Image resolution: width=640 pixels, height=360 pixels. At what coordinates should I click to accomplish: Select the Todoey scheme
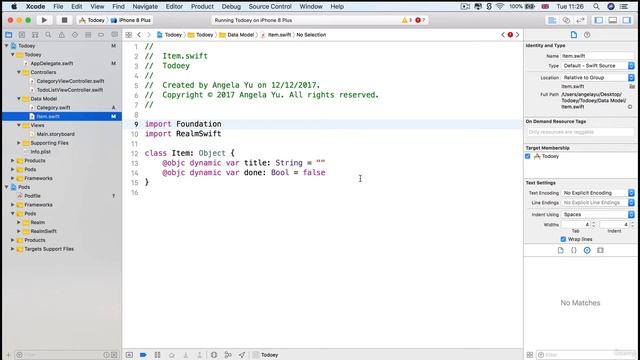tap(92, 20)
